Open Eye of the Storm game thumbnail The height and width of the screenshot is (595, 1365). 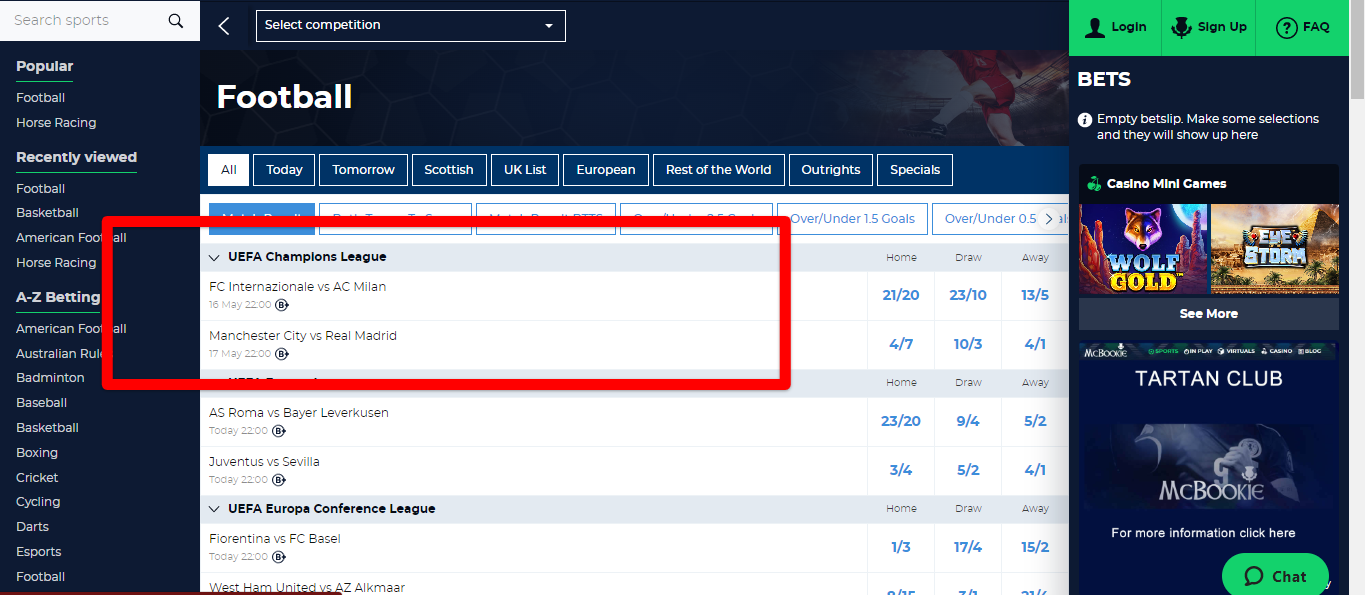pyautogui.click(x=1275, y=250)
